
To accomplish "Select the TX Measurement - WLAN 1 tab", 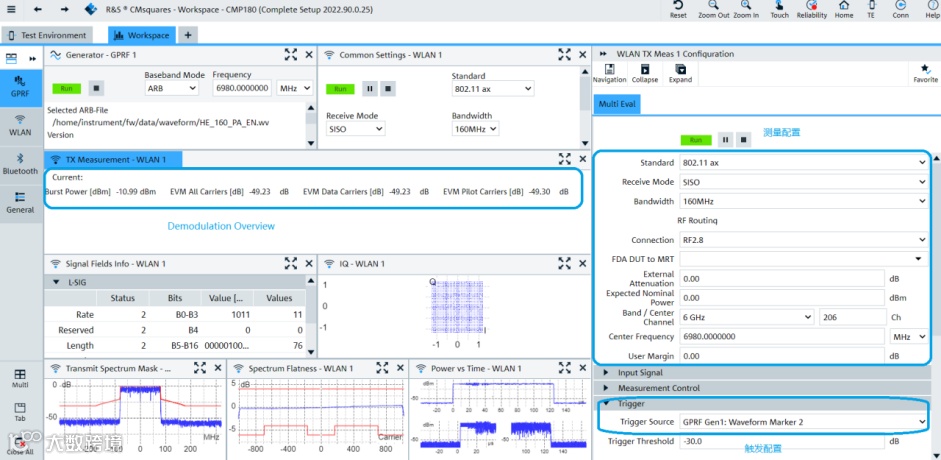I will pyautogui.click(x=113, y=160).
